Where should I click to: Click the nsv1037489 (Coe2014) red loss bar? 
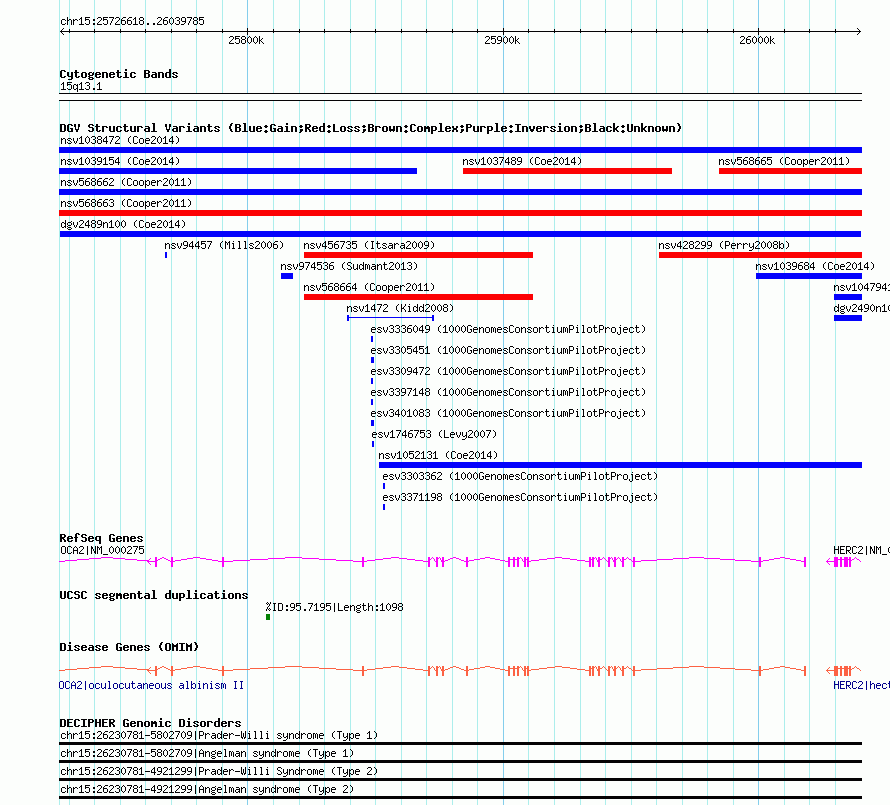(x=568, y=171)
